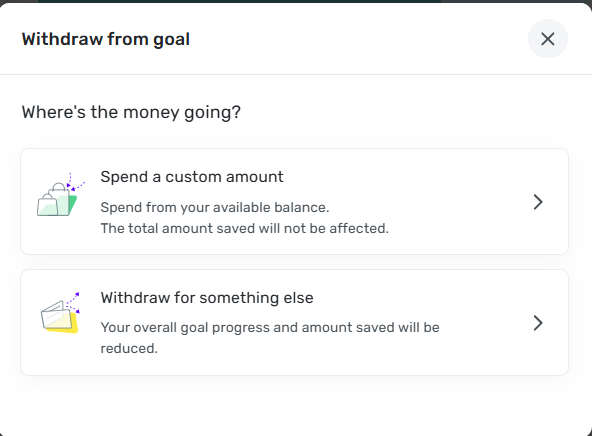The height and width of the screenshot is (436, 592).
Task: Click the wallet icon with purple arrows
Action: [x=60, y=312]
